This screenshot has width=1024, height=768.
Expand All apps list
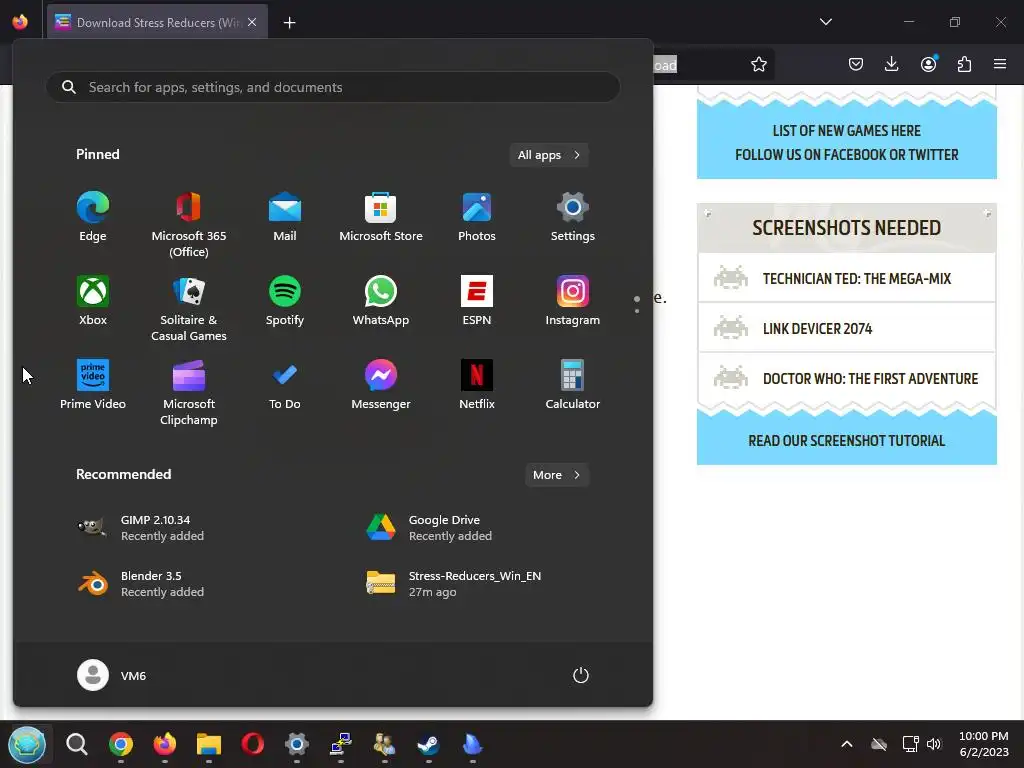(x=549, y=155)
